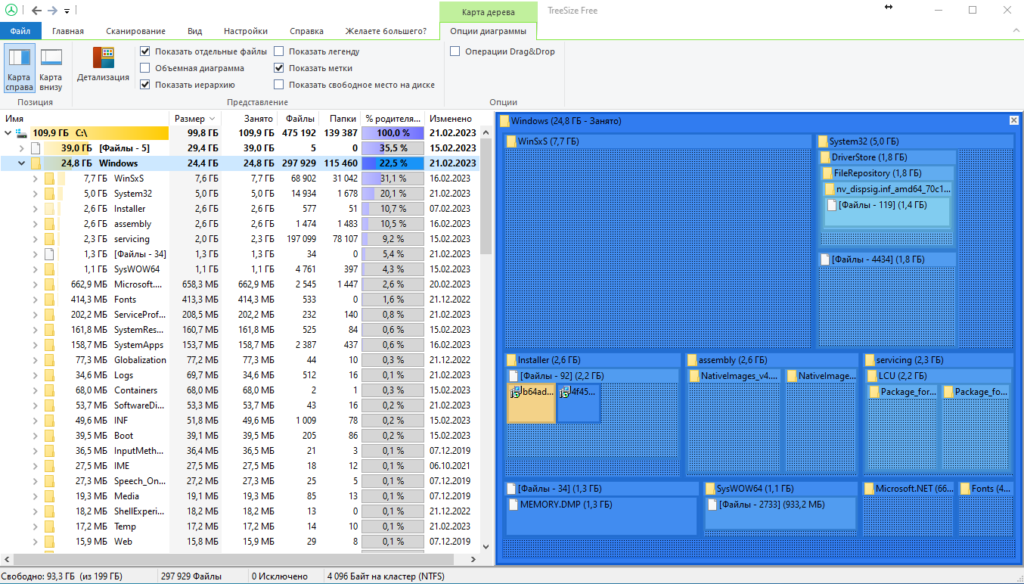
Task: Sort by the Изменено column header
Action: (452, 118)
